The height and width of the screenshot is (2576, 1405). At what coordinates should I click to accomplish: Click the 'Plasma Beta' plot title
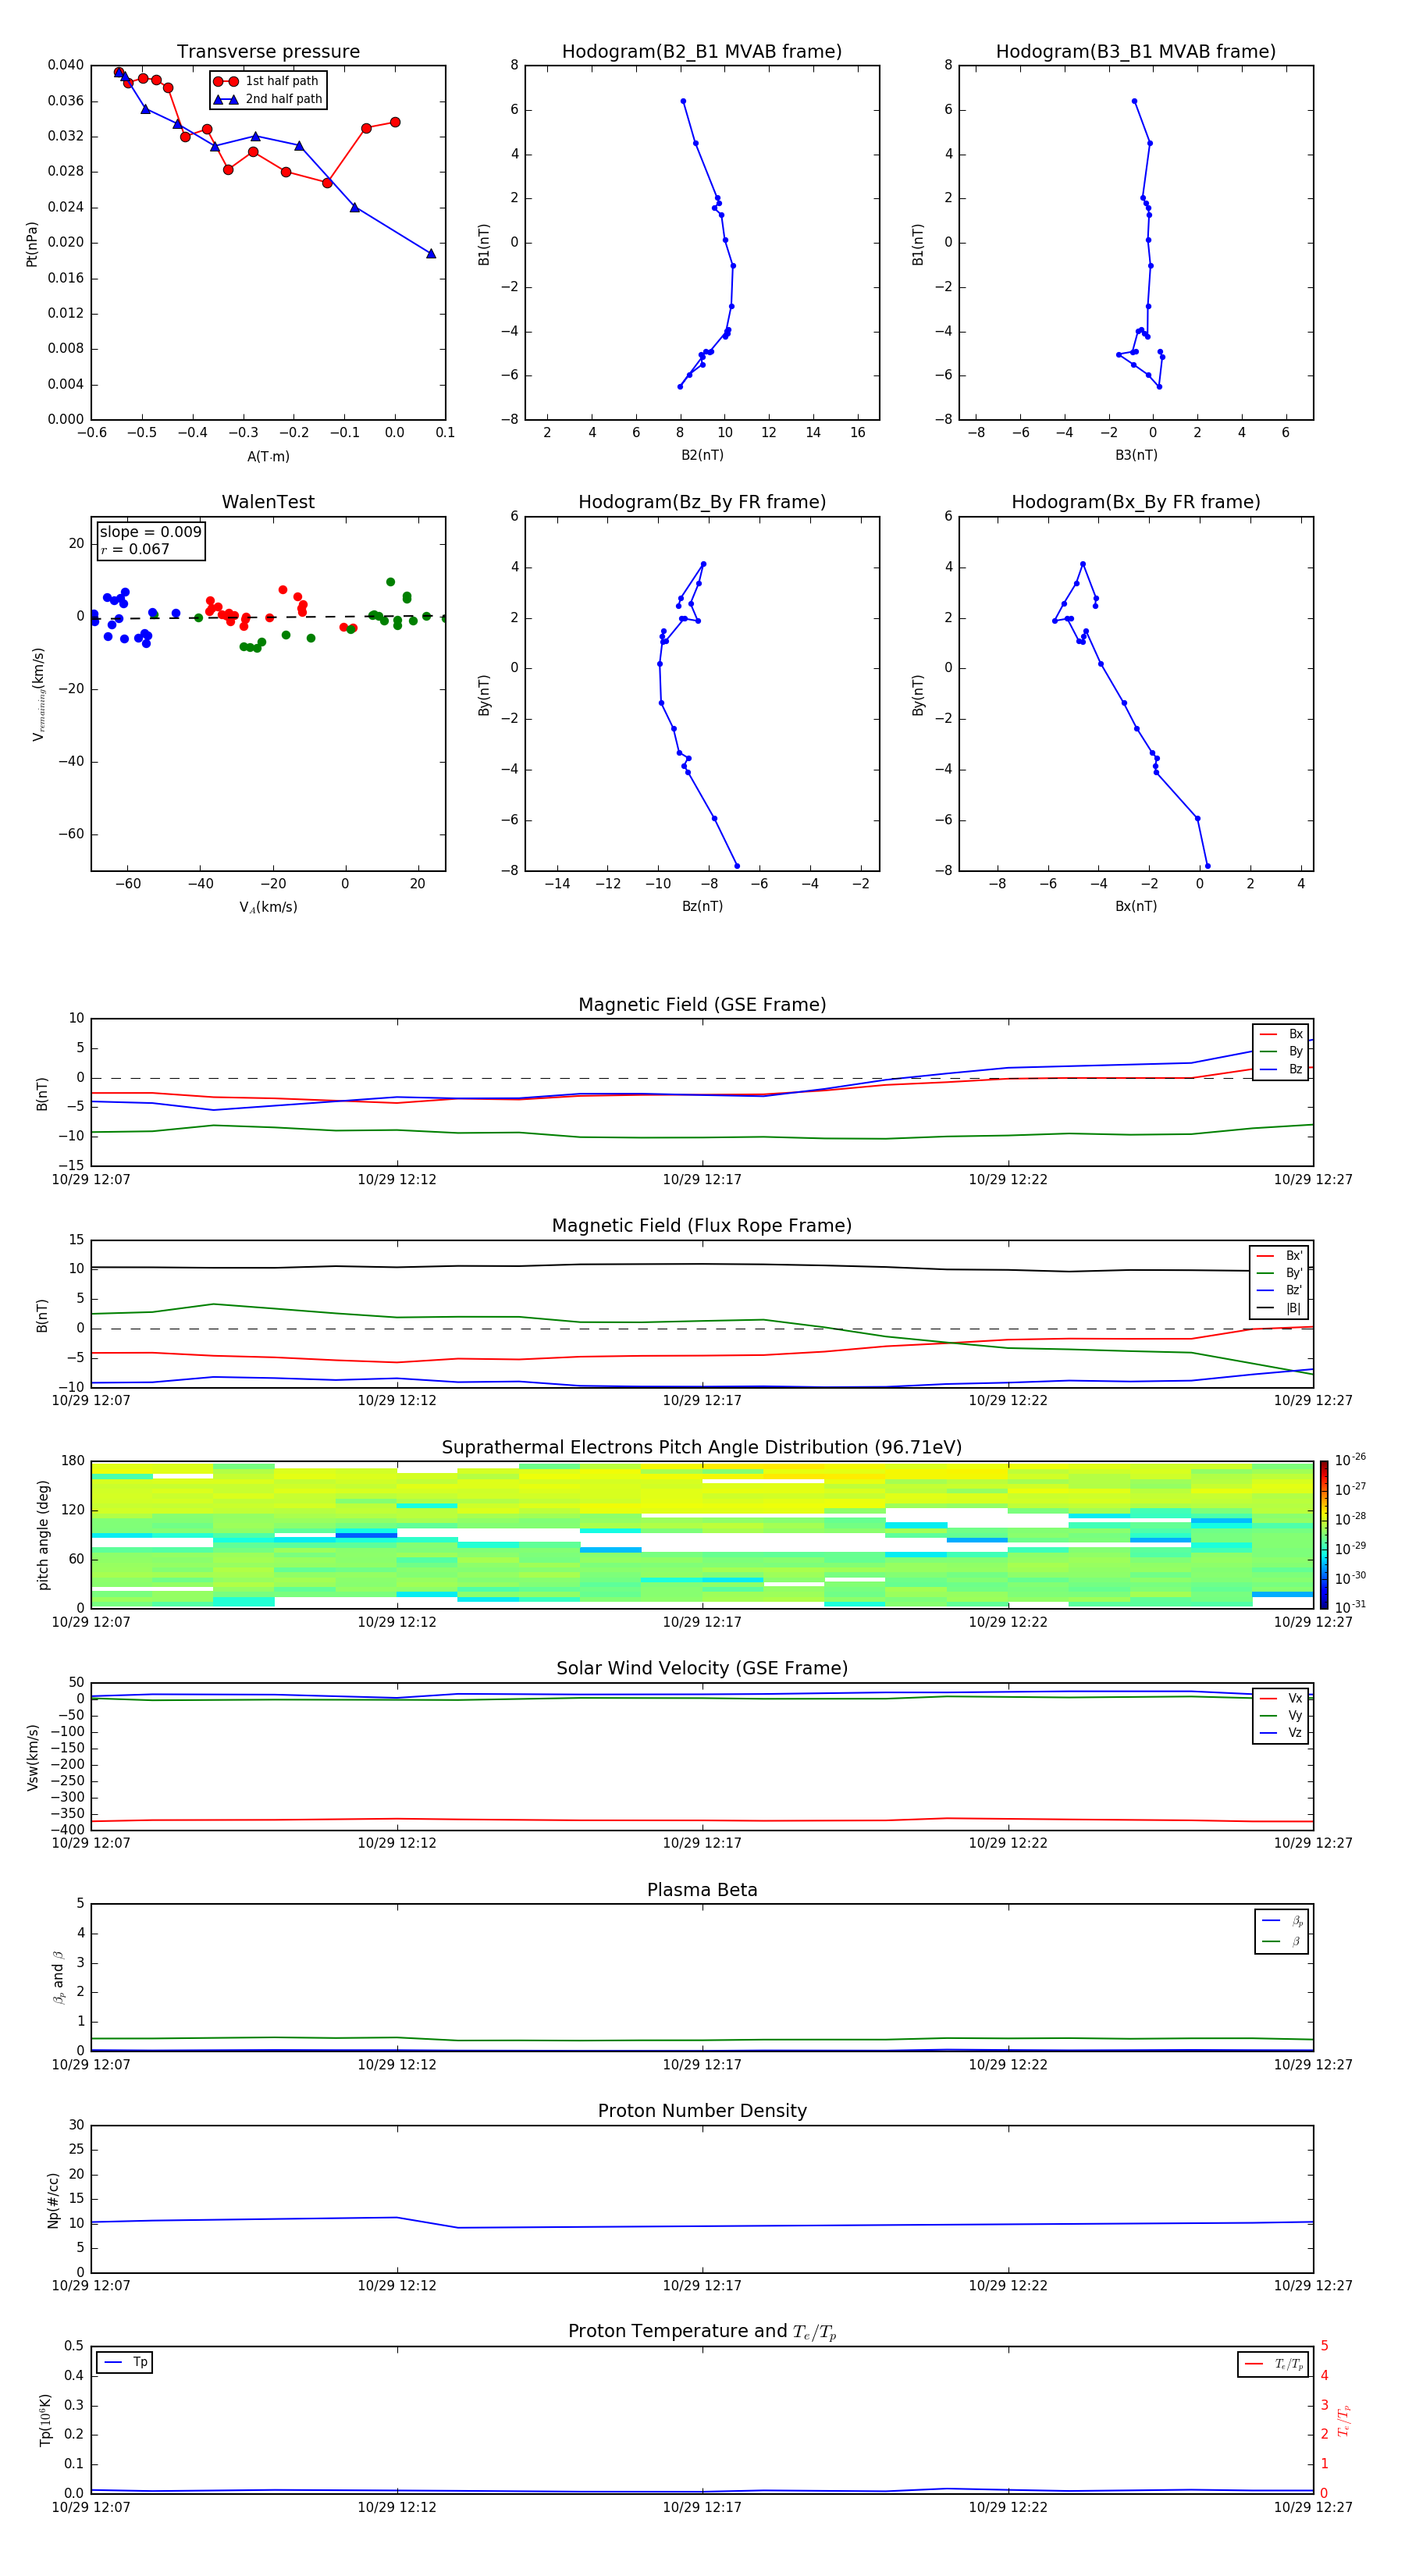pos(702,1890)
